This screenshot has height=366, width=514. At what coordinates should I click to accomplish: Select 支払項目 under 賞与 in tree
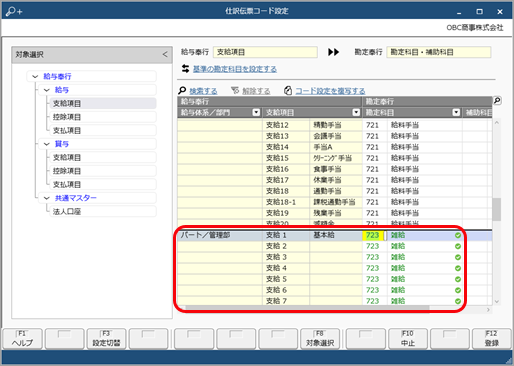[103, 184]
